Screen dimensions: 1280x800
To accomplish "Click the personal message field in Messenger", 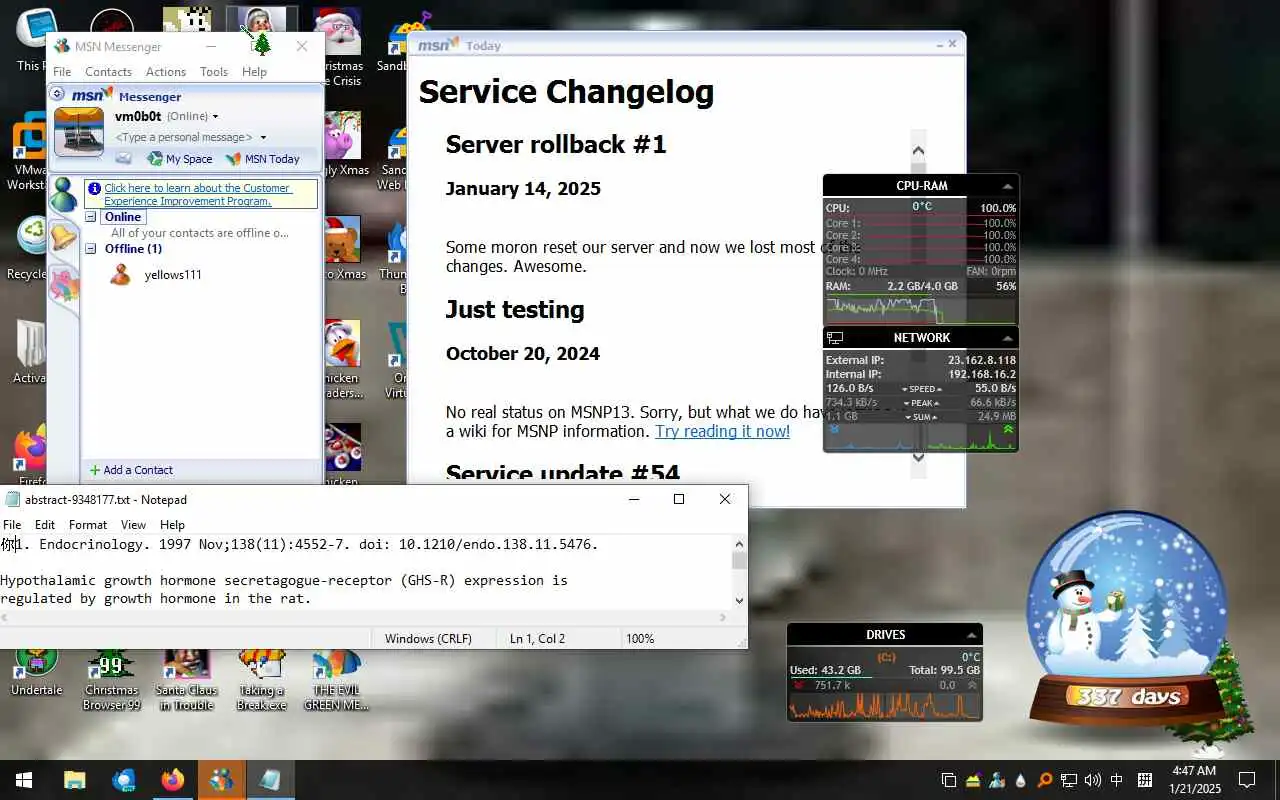I will pyautogui.click(x=184, y=137).
